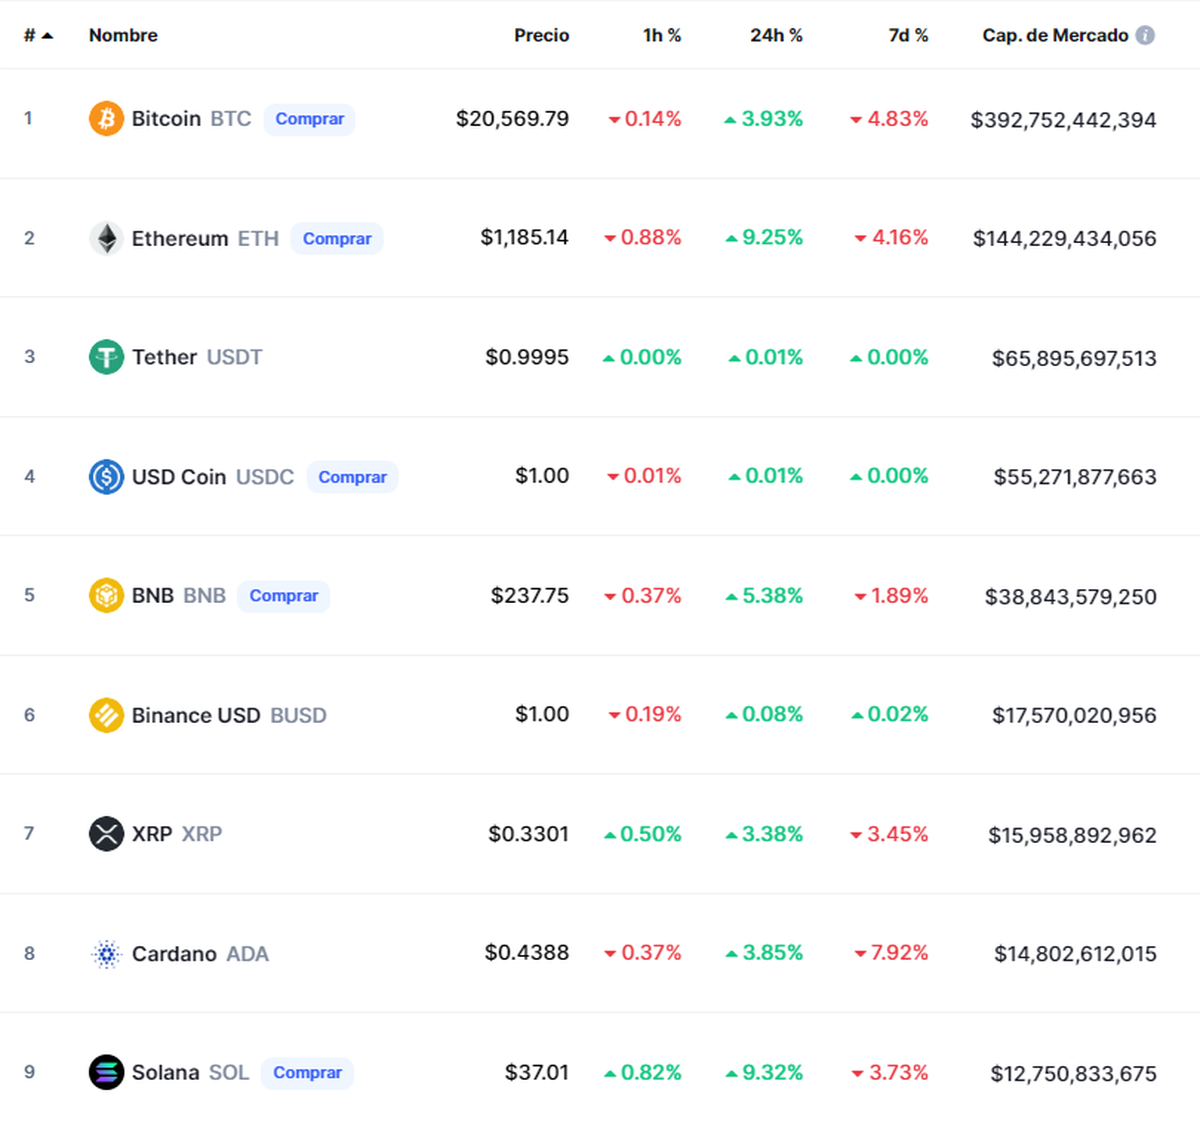The image size is (1200, 1130).
Task: Click the XRP logo icon
Action: tap(105, 833)
